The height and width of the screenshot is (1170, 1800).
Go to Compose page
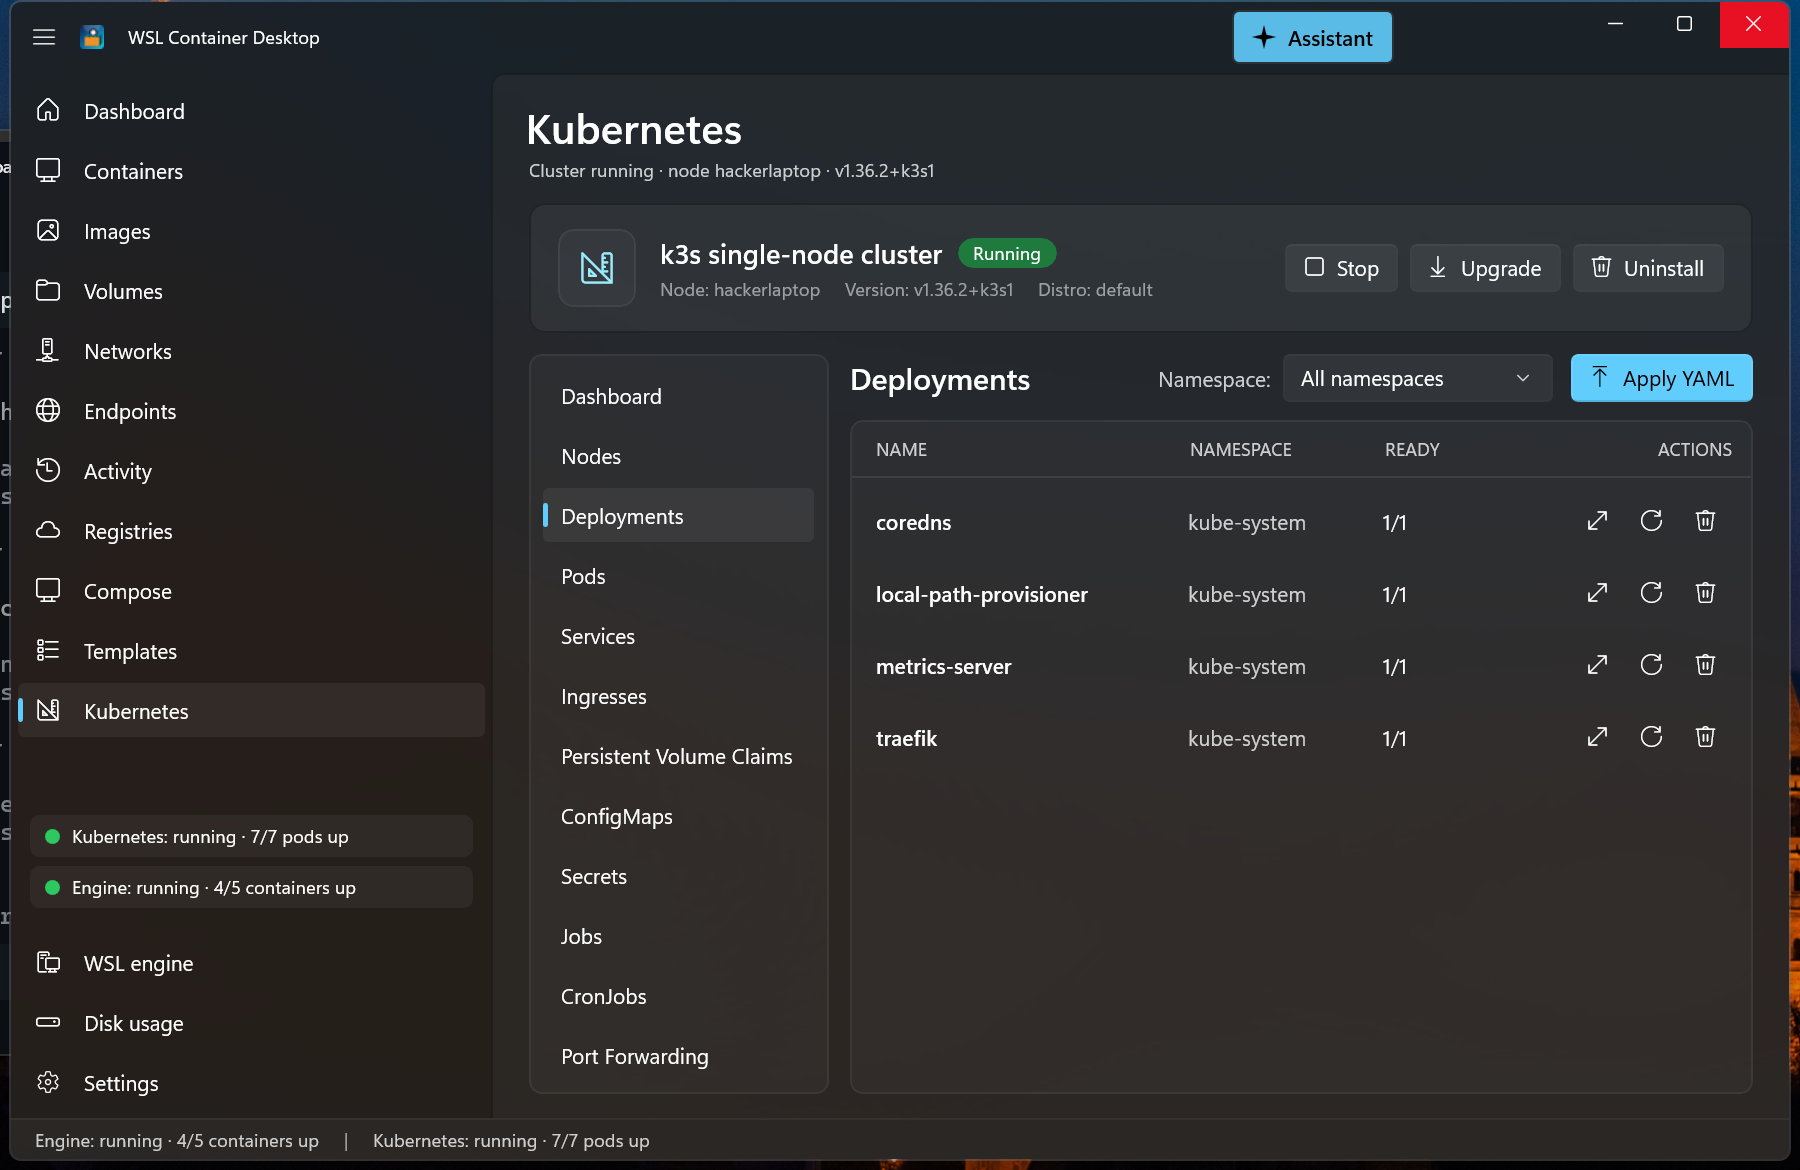[x=251, y=591]
